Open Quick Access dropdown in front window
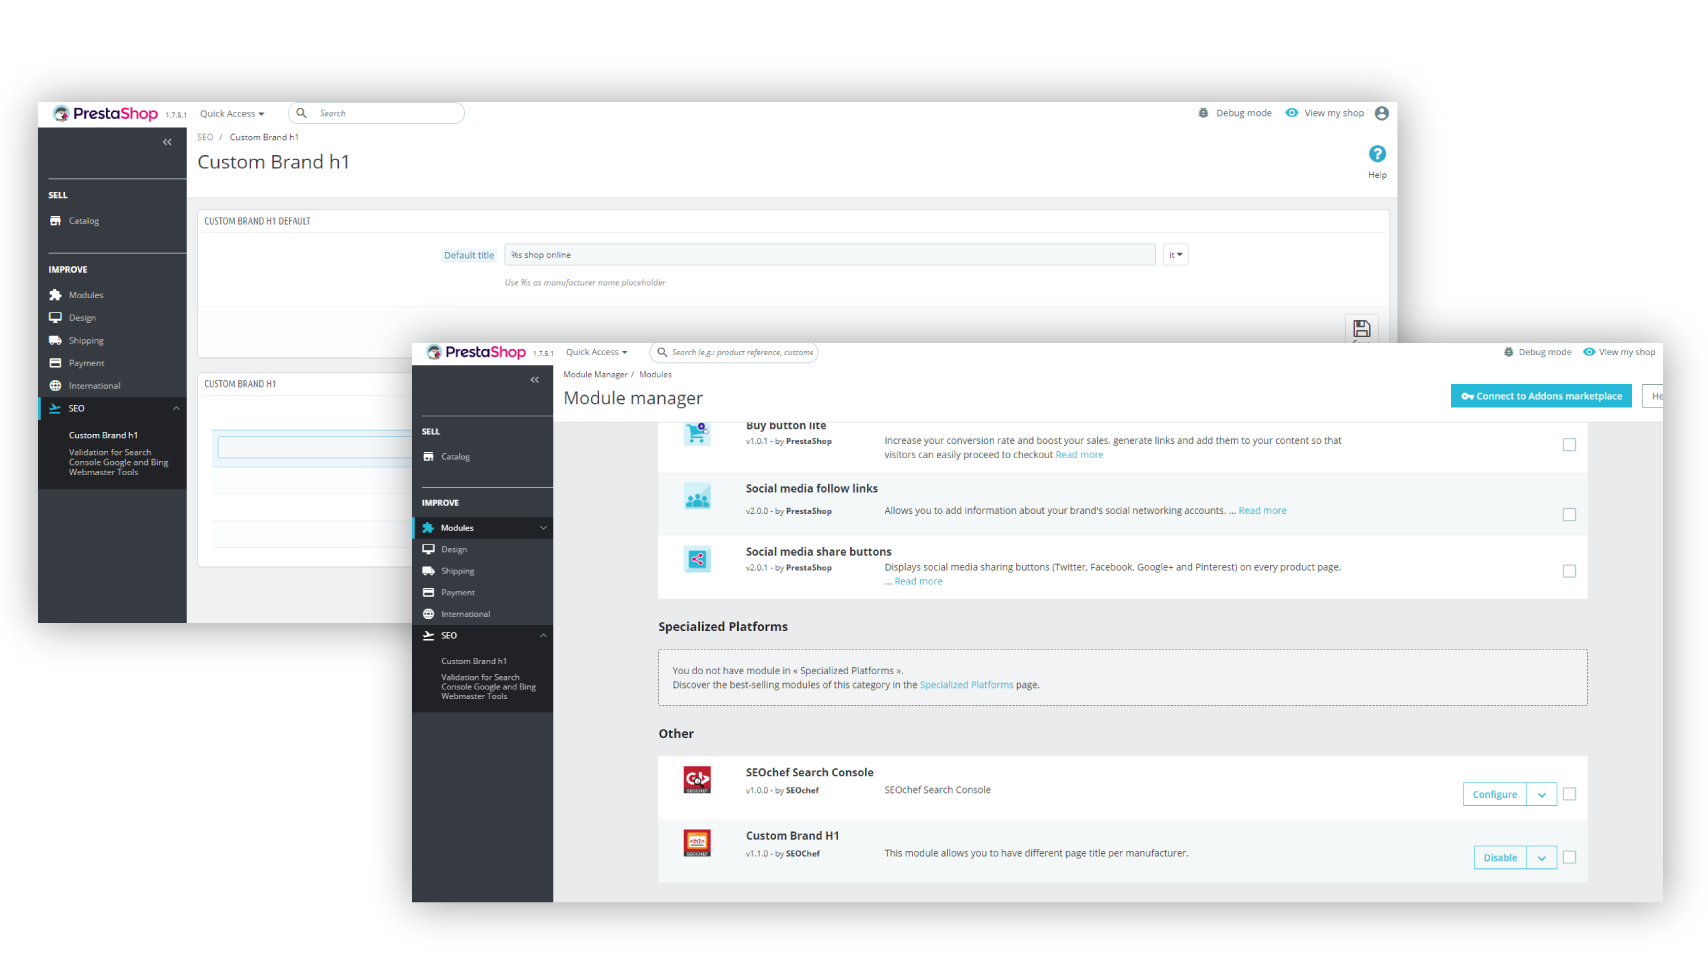Screen dimensions: 1708x972 click(x=596, y=352)
